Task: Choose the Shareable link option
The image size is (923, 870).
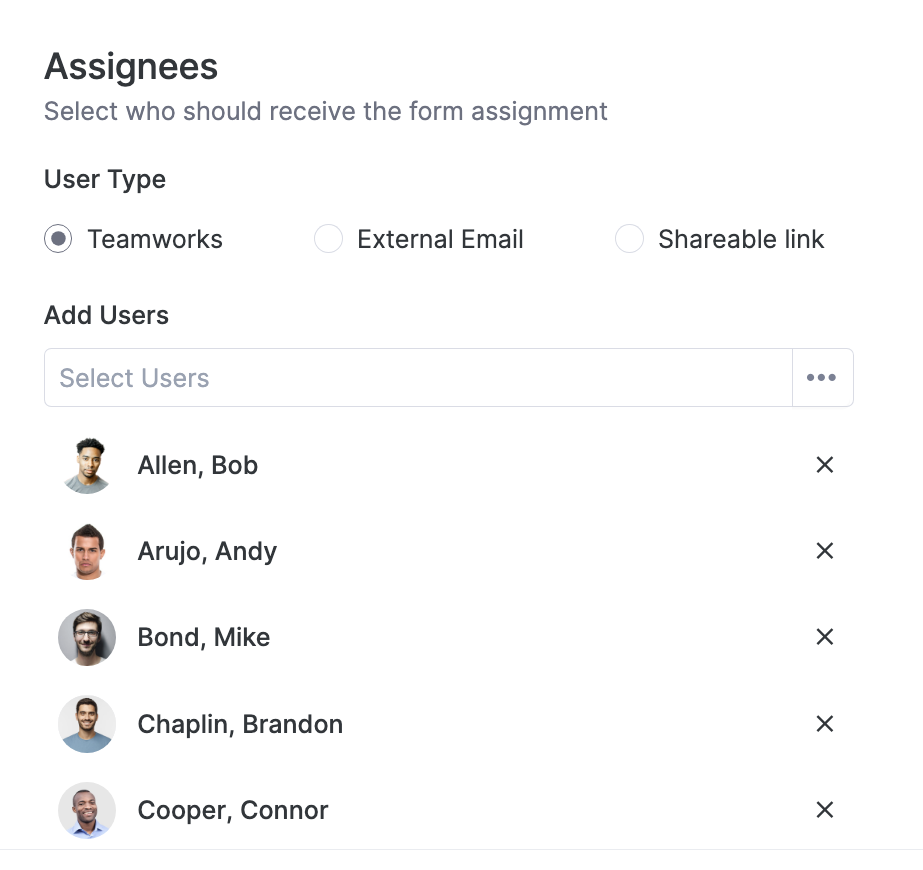Action: pyautogui.click(x=629, y=239)
